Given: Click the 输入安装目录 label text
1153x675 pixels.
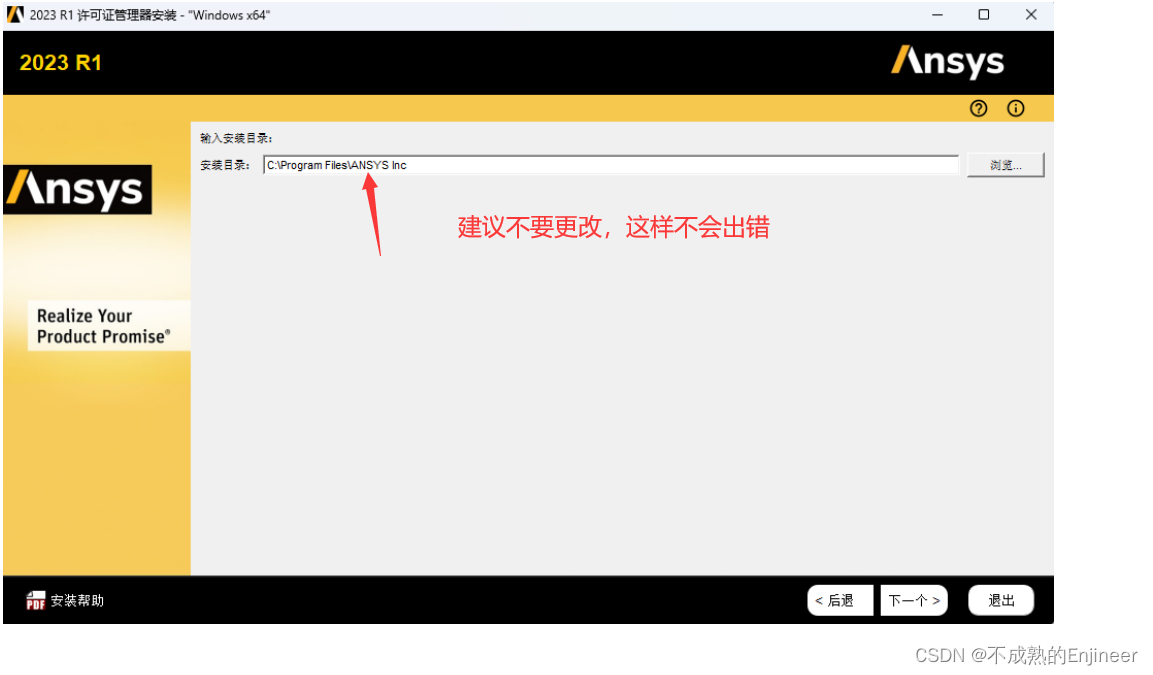Looking at the screenshot, I should (x=236, y=138).
